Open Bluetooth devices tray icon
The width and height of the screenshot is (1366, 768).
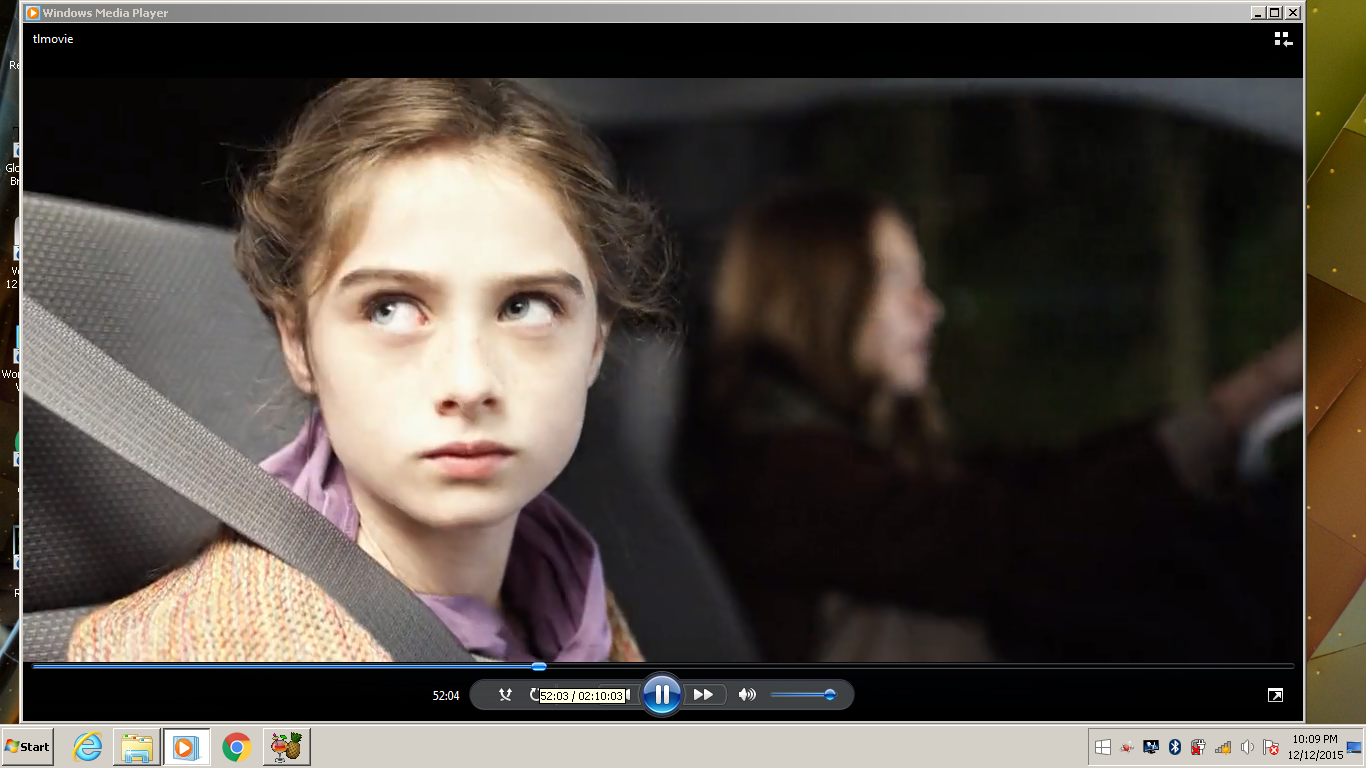[1175, 747]
